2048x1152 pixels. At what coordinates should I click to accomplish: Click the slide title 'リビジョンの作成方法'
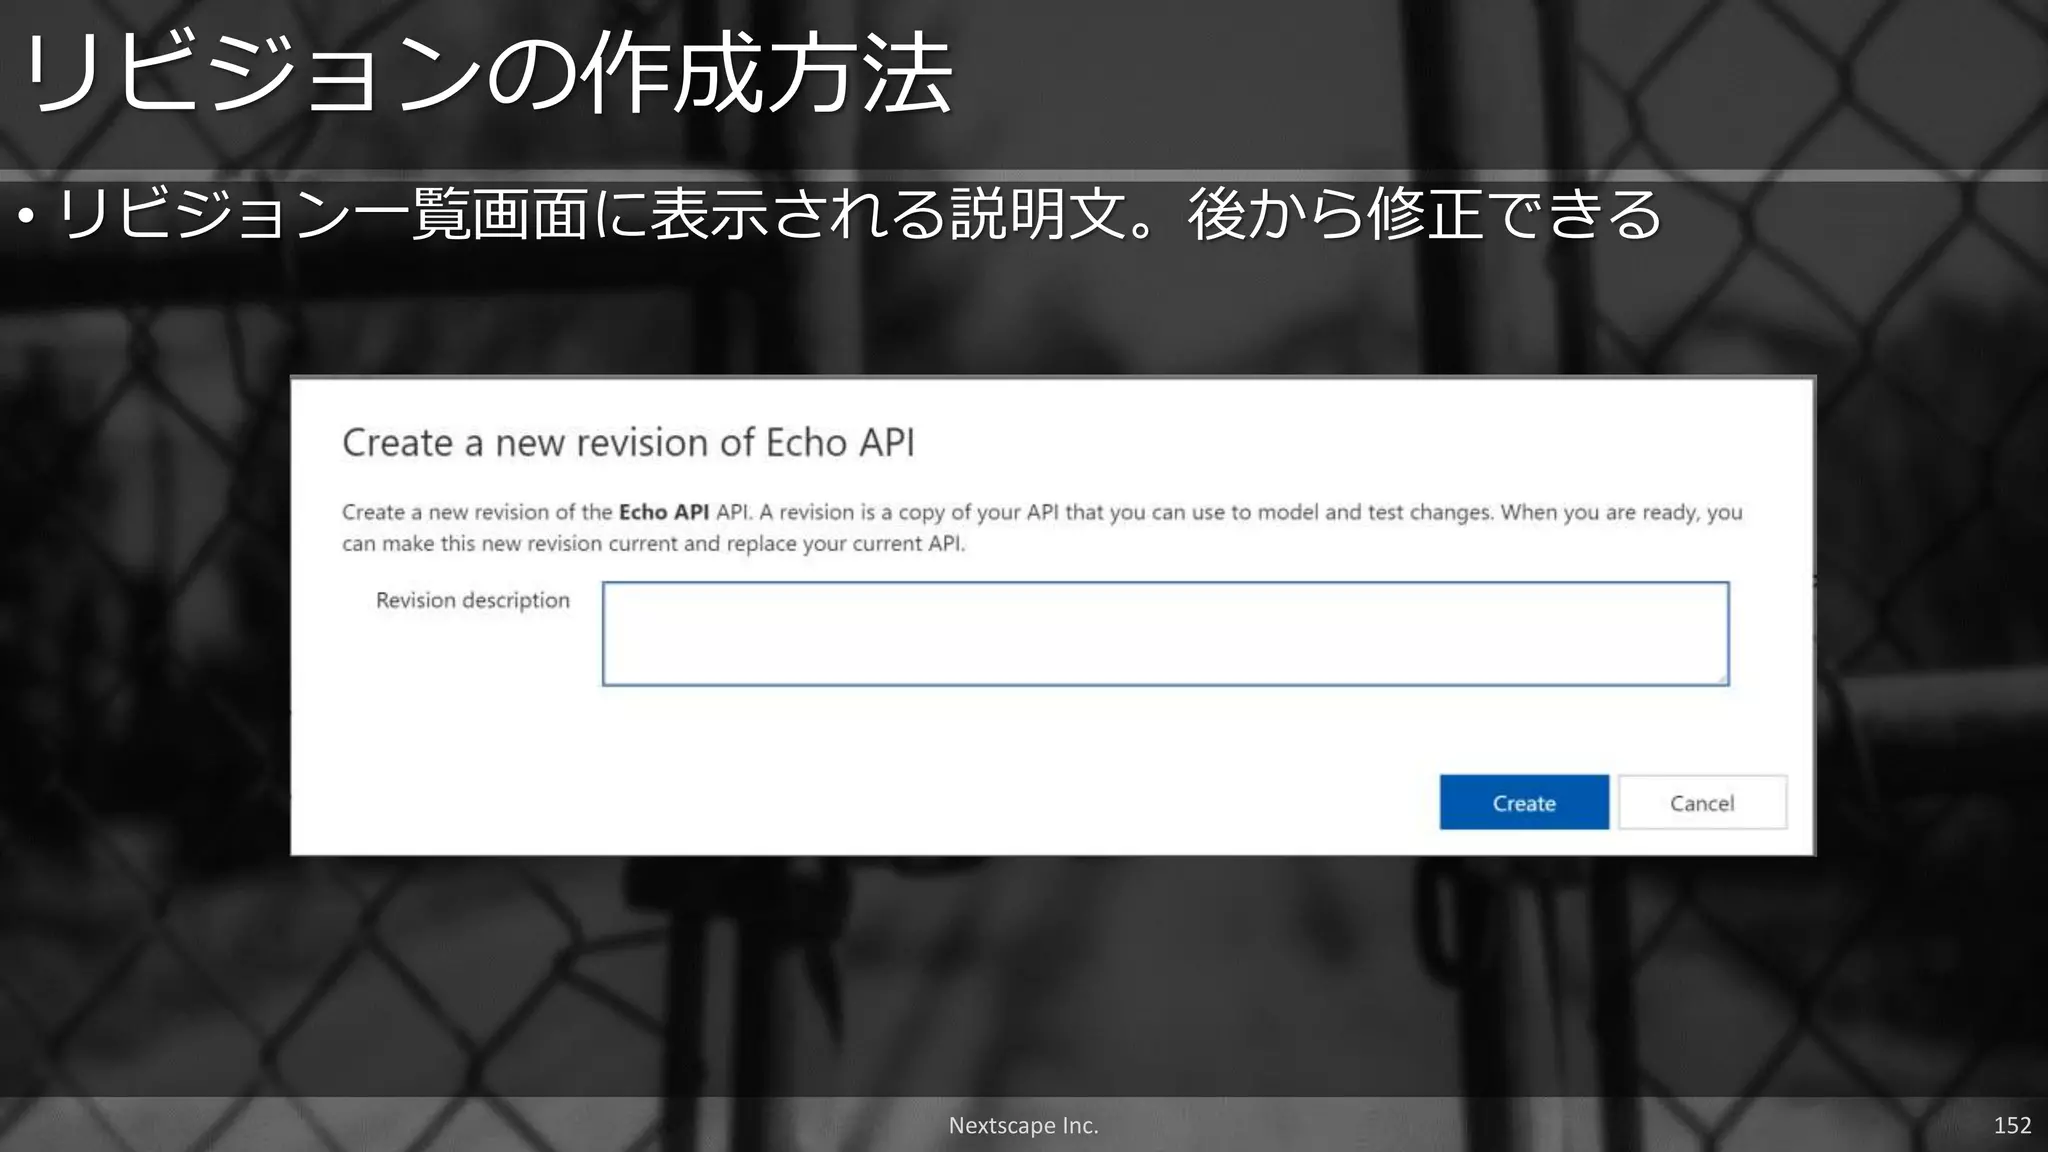point(486,74)
